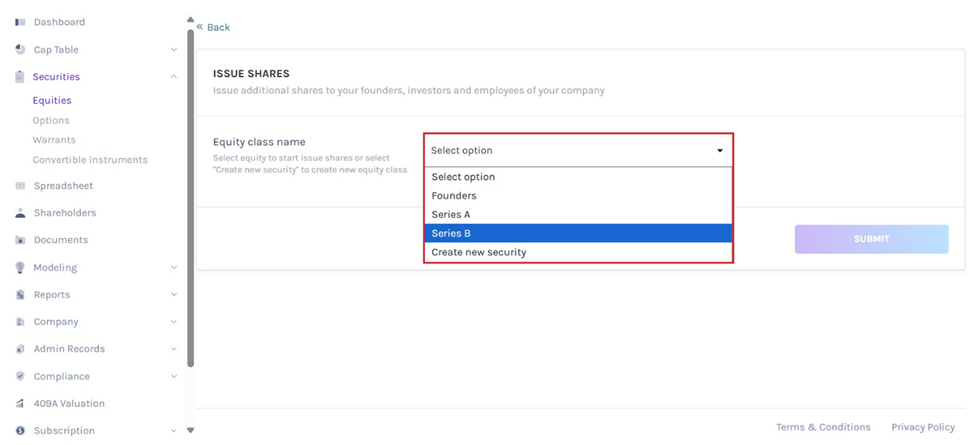Open the Equity class name dropdown
The width and height of the screenshot is (974, 445).
point(578,150)
